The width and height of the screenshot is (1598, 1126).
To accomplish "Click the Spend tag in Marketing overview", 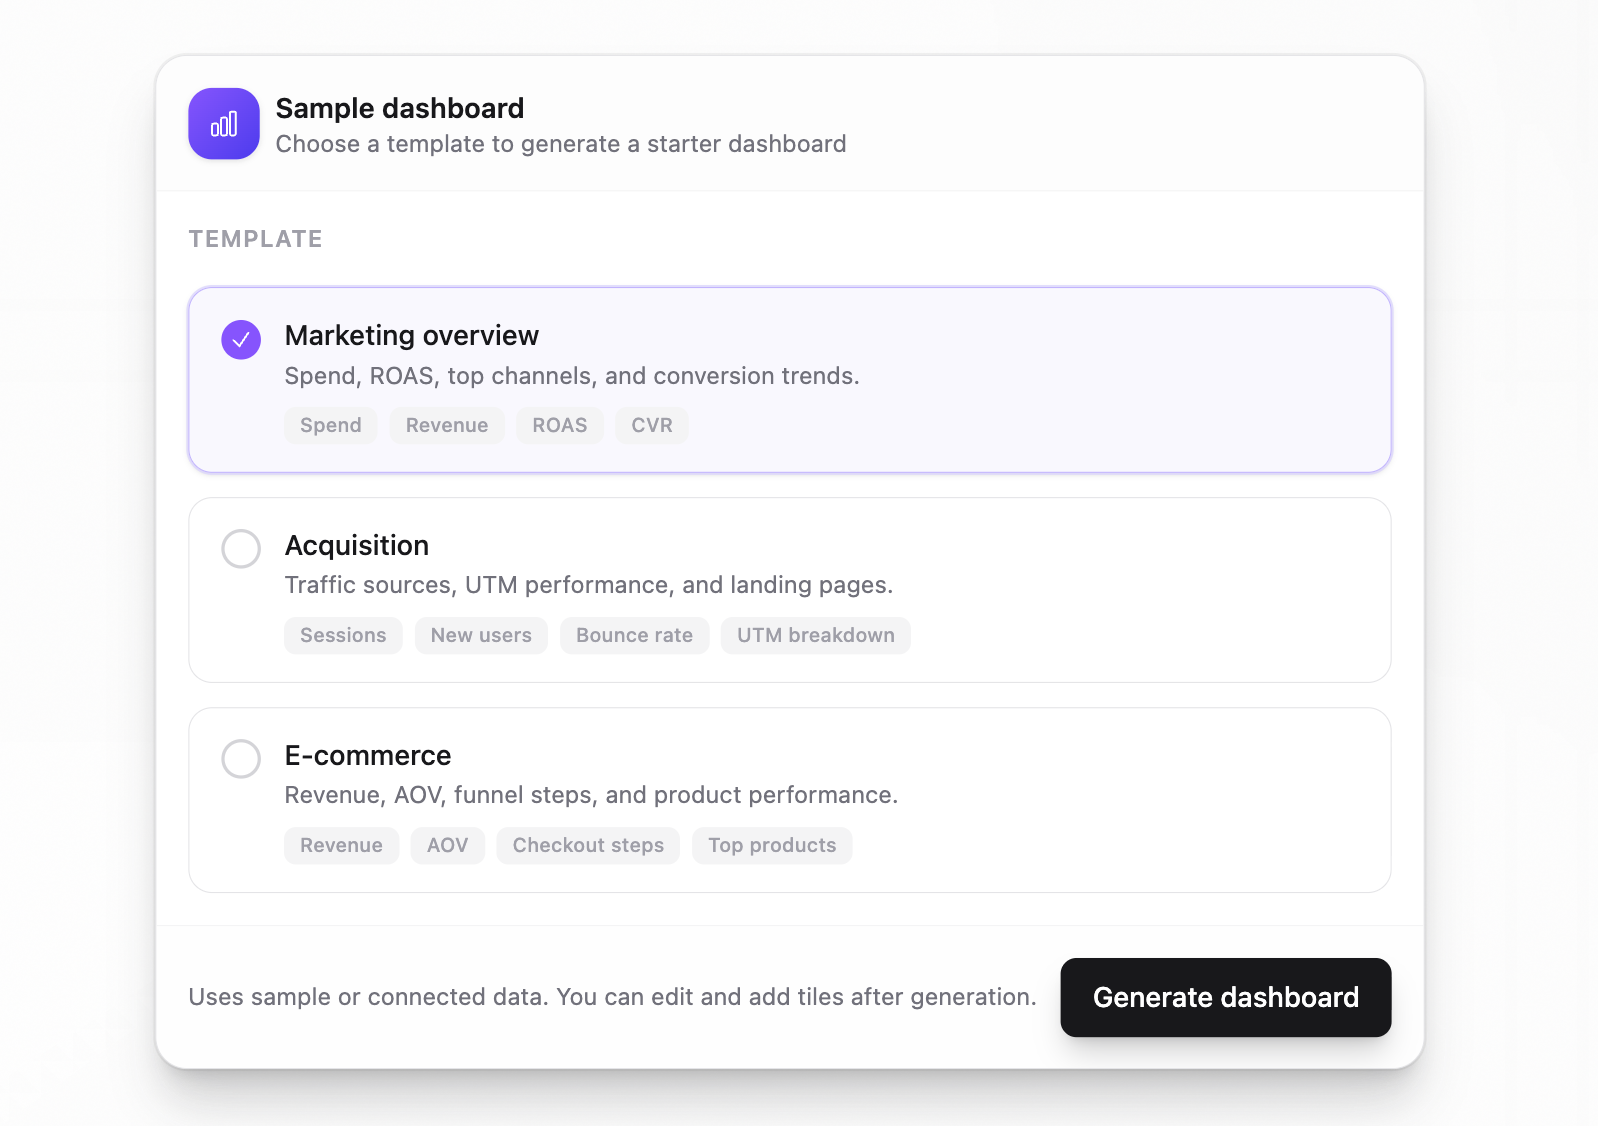I will (x=330, y=425).
